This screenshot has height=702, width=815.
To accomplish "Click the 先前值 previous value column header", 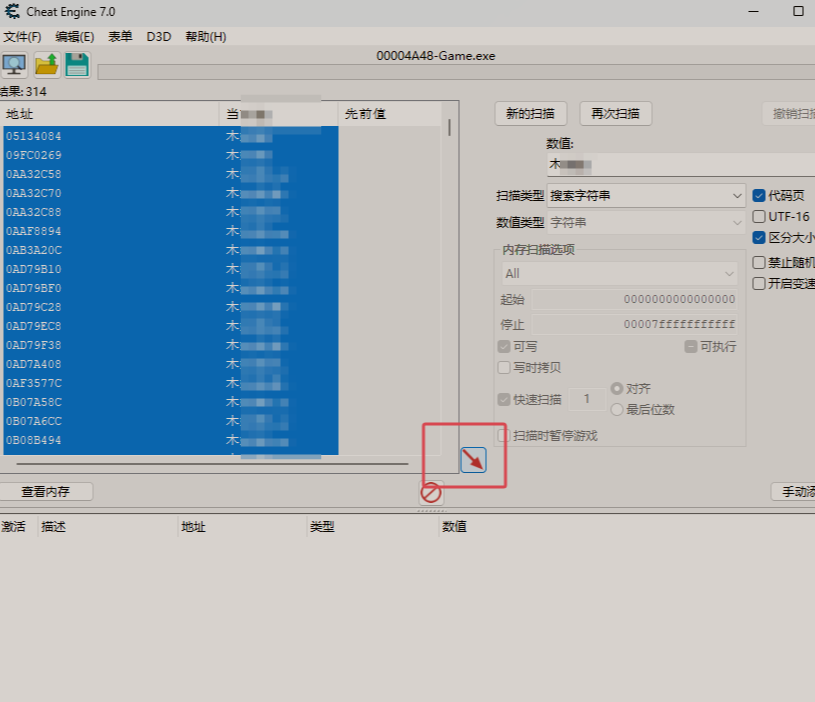I will pyautogui.click(x=390, y=114).
